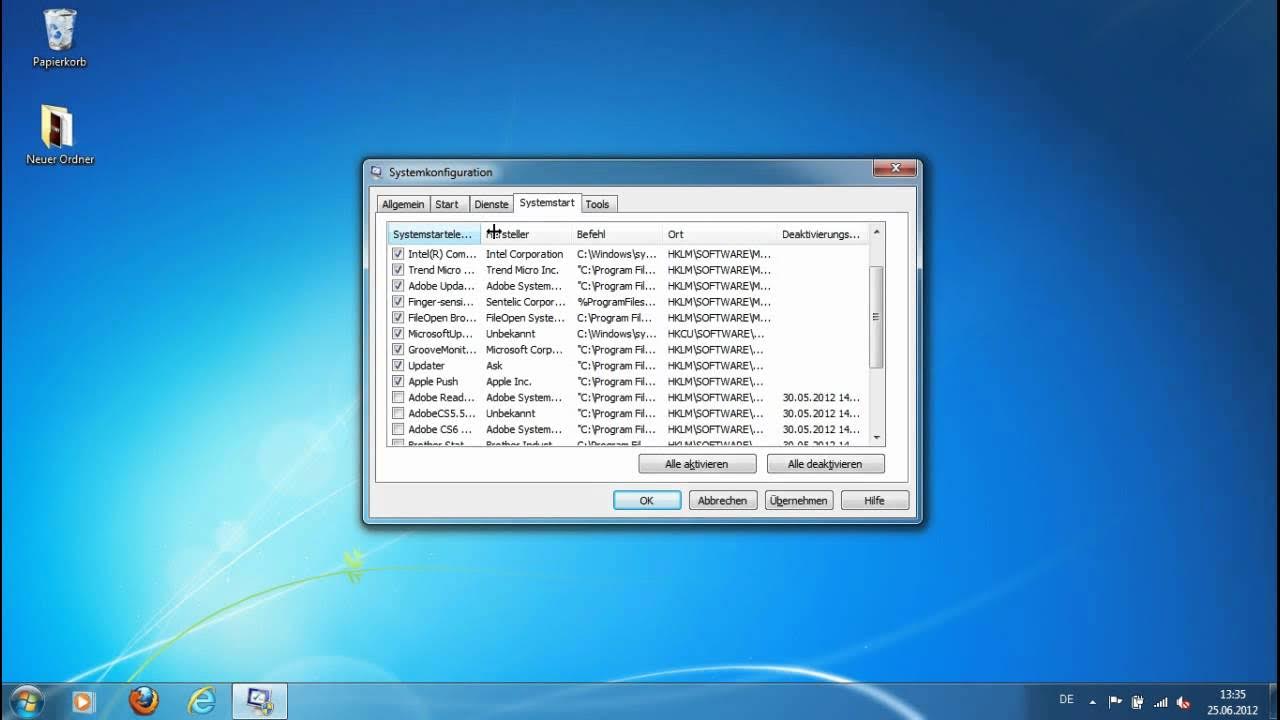Switch to the Allgemein tab
This screenshot has width=1280, height=720.
click(x=403, y=204)
